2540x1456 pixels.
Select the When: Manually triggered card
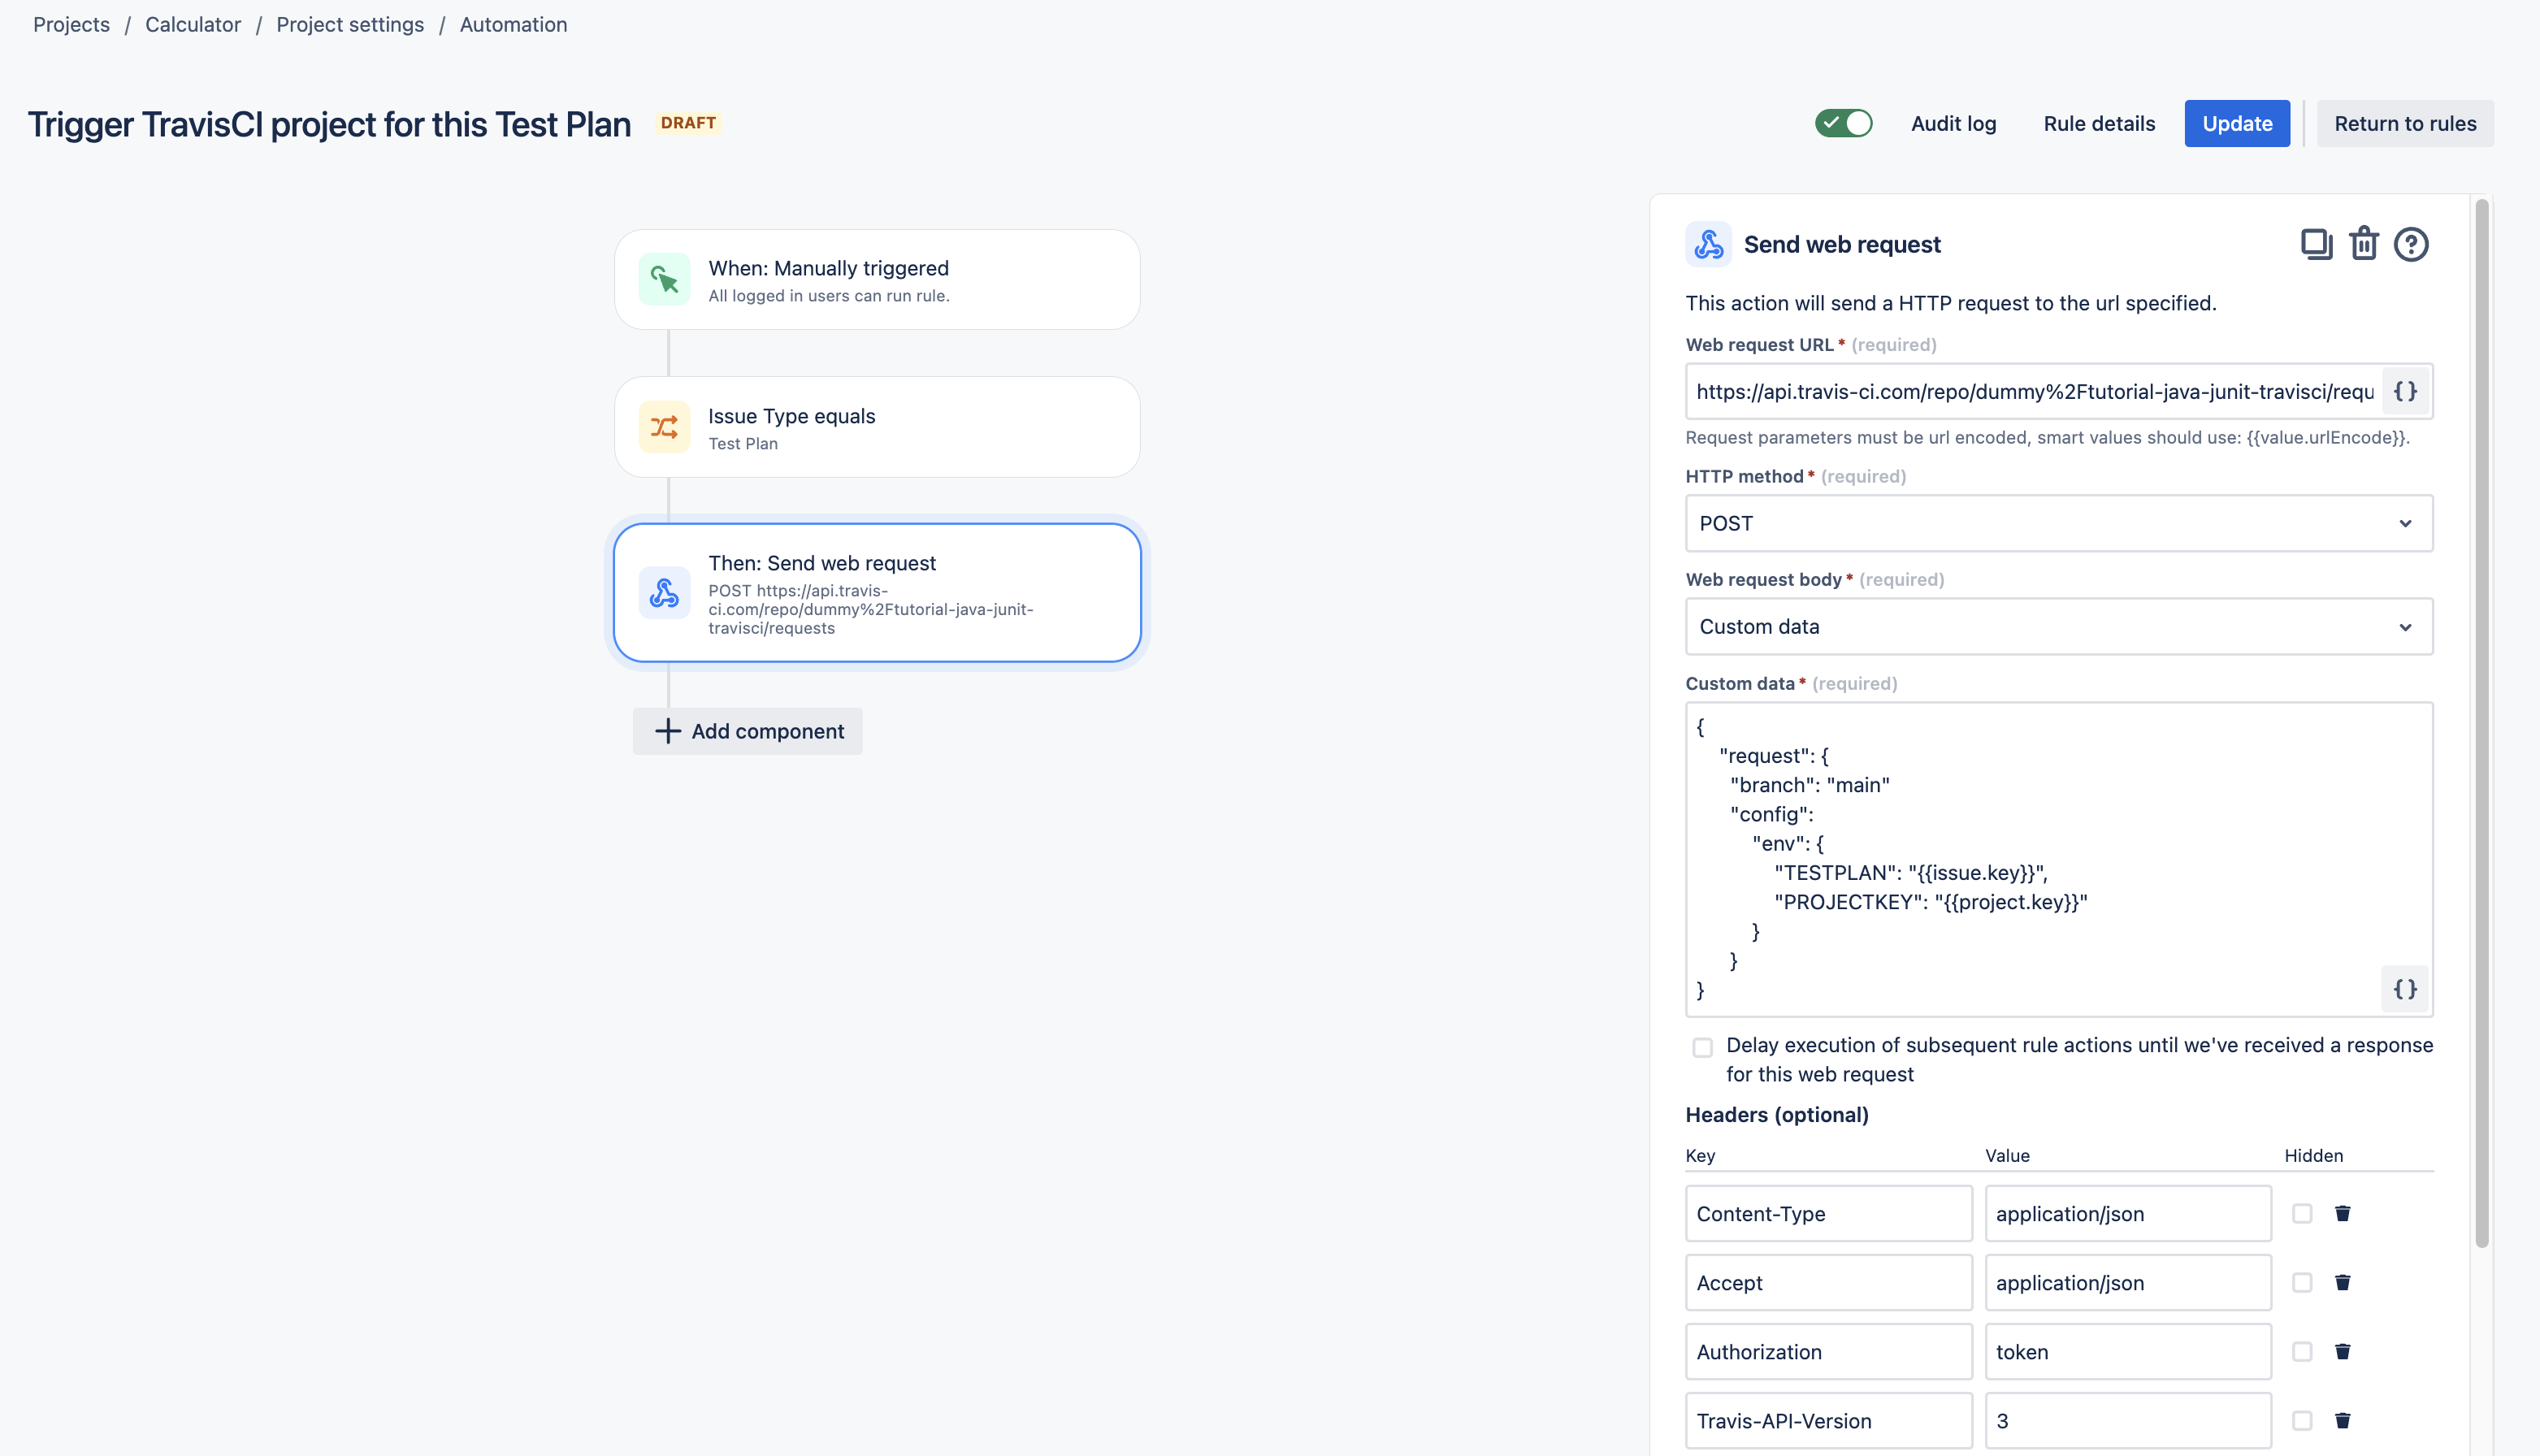click(877, 279)
